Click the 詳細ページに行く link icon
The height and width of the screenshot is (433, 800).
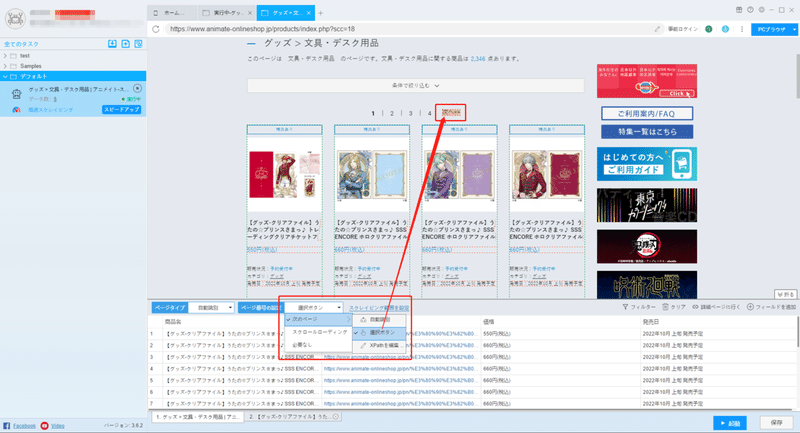695,307
